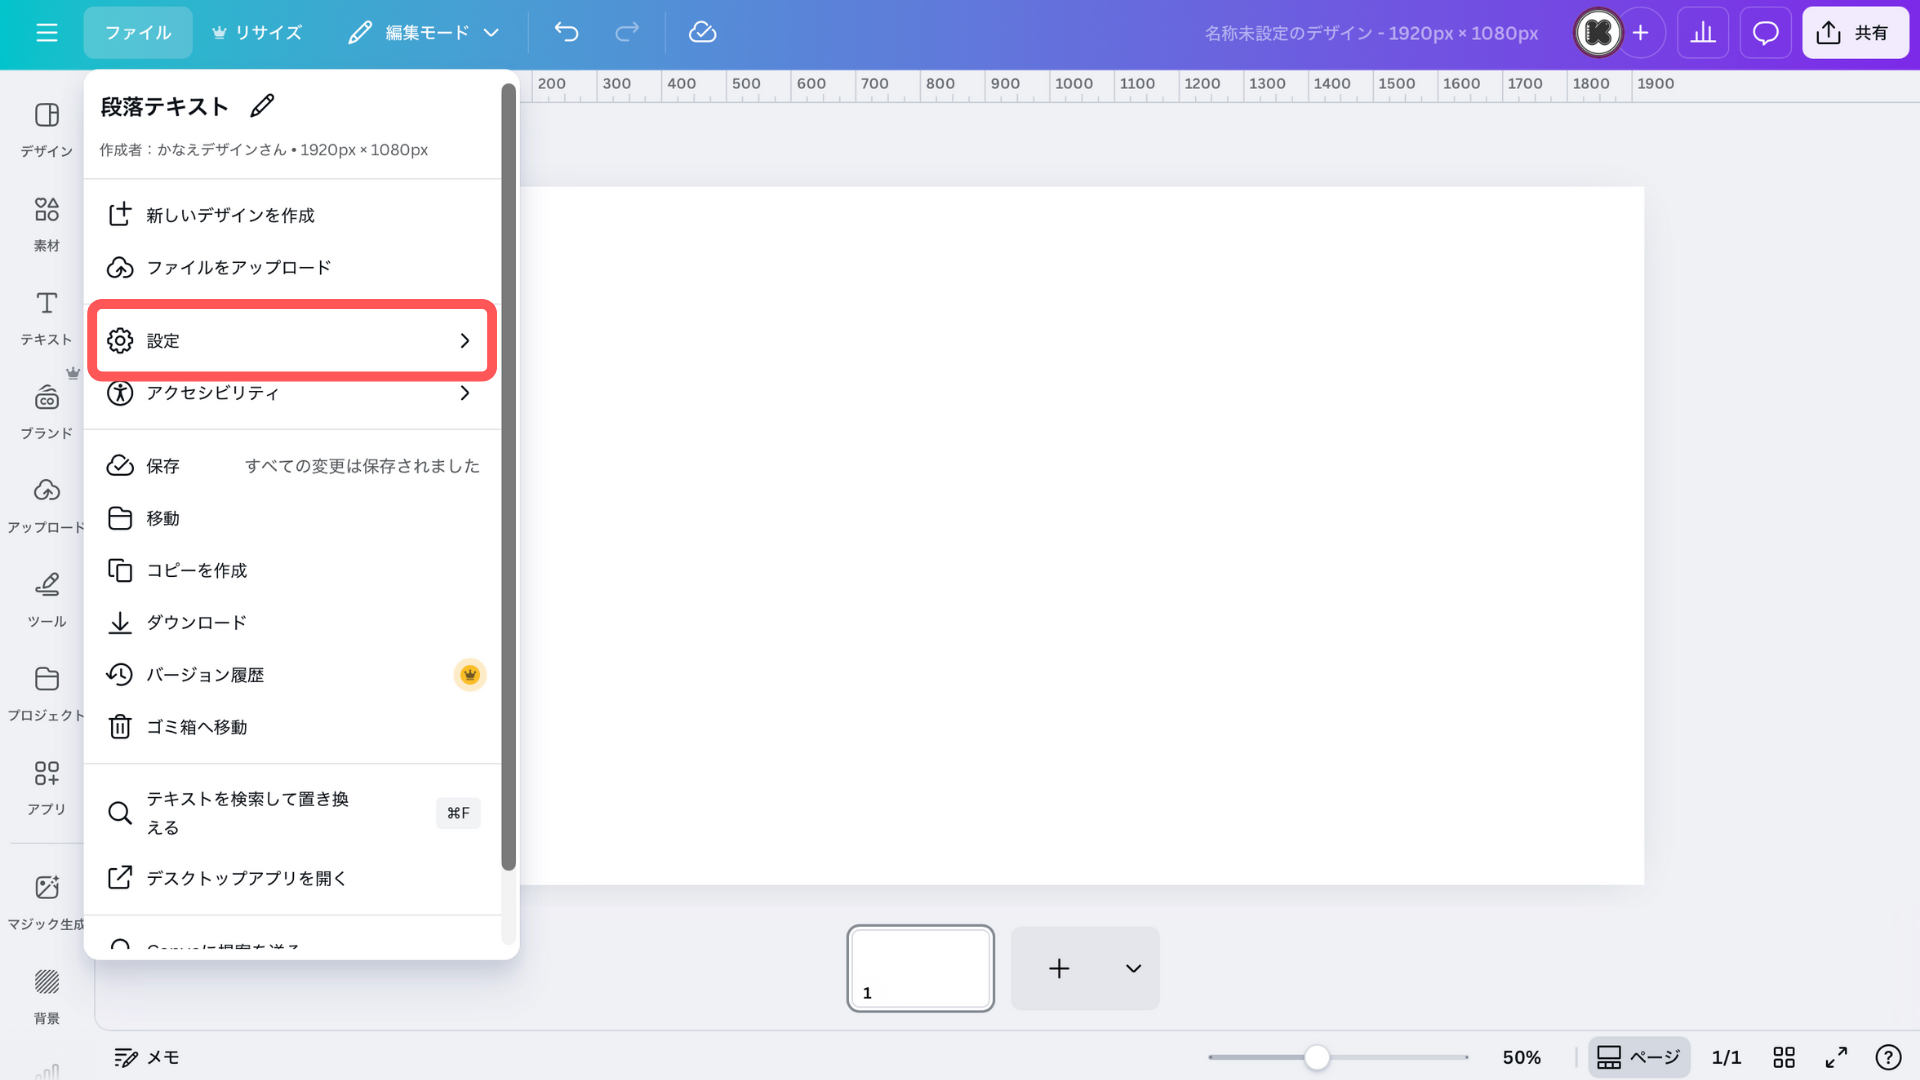Image resolution: width=1920 pixels, height=1080 pixels.
Task: Click crown premium badge on バージョン履歴
Action: pyautogui.click(x=470, y=675)
